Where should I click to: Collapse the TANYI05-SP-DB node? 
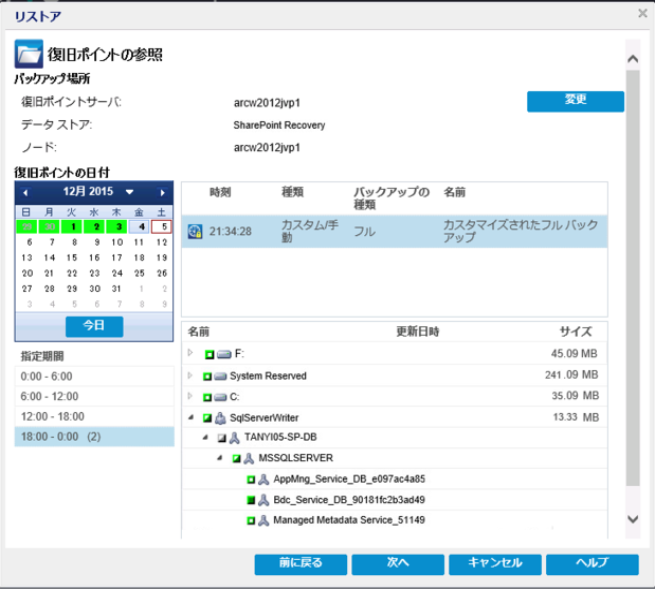tap(205, 437)
